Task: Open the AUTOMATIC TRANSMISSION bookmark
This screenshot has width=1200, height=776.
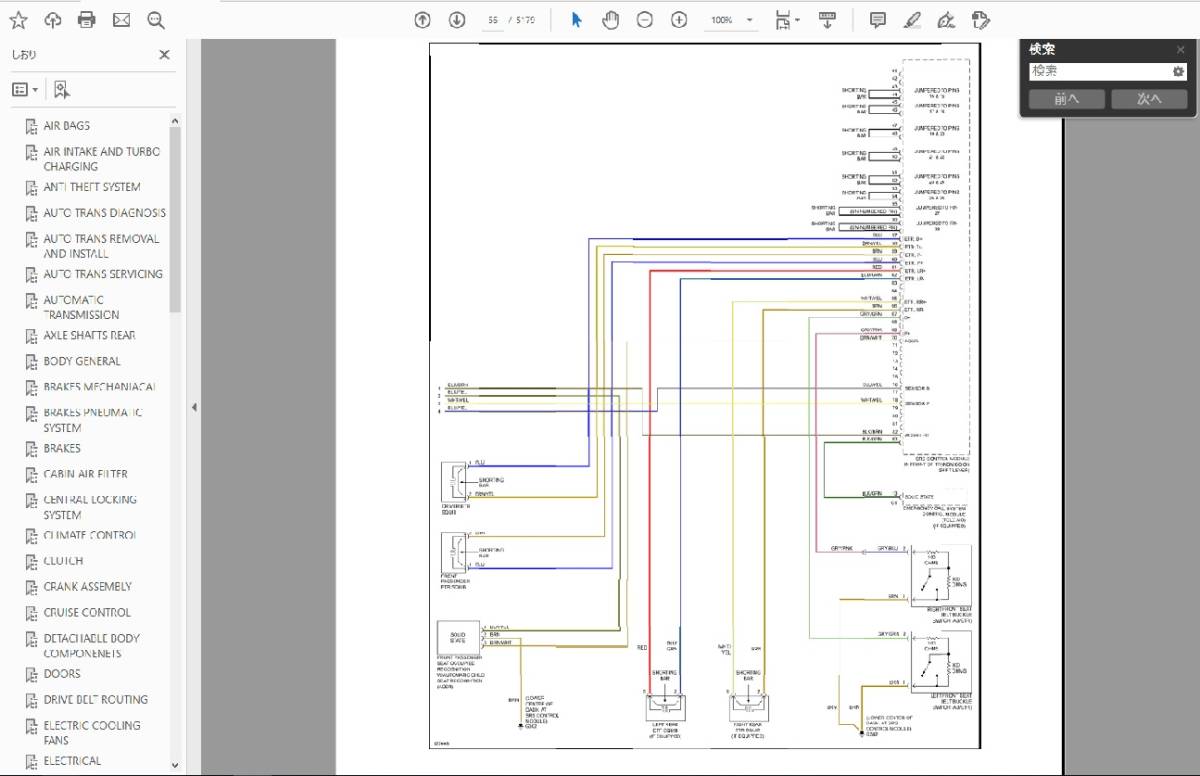Action: 81,307
